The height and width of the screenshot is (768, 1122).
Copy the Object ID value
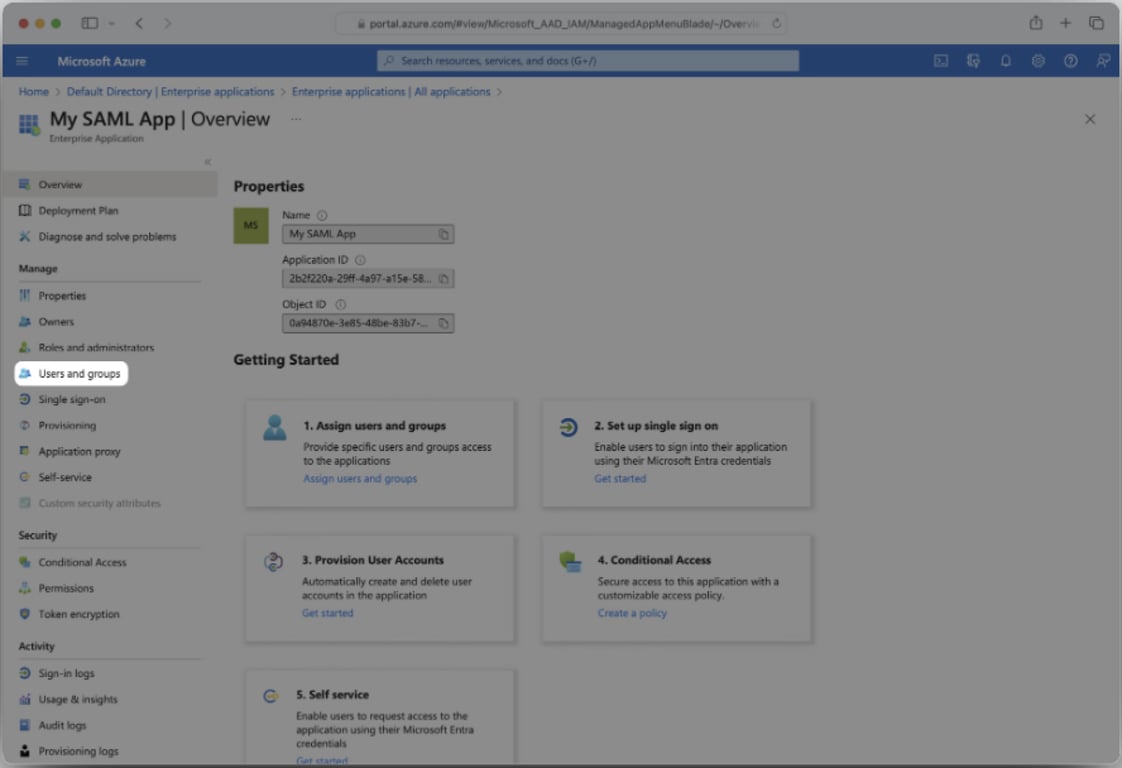[x=444, y=323]
